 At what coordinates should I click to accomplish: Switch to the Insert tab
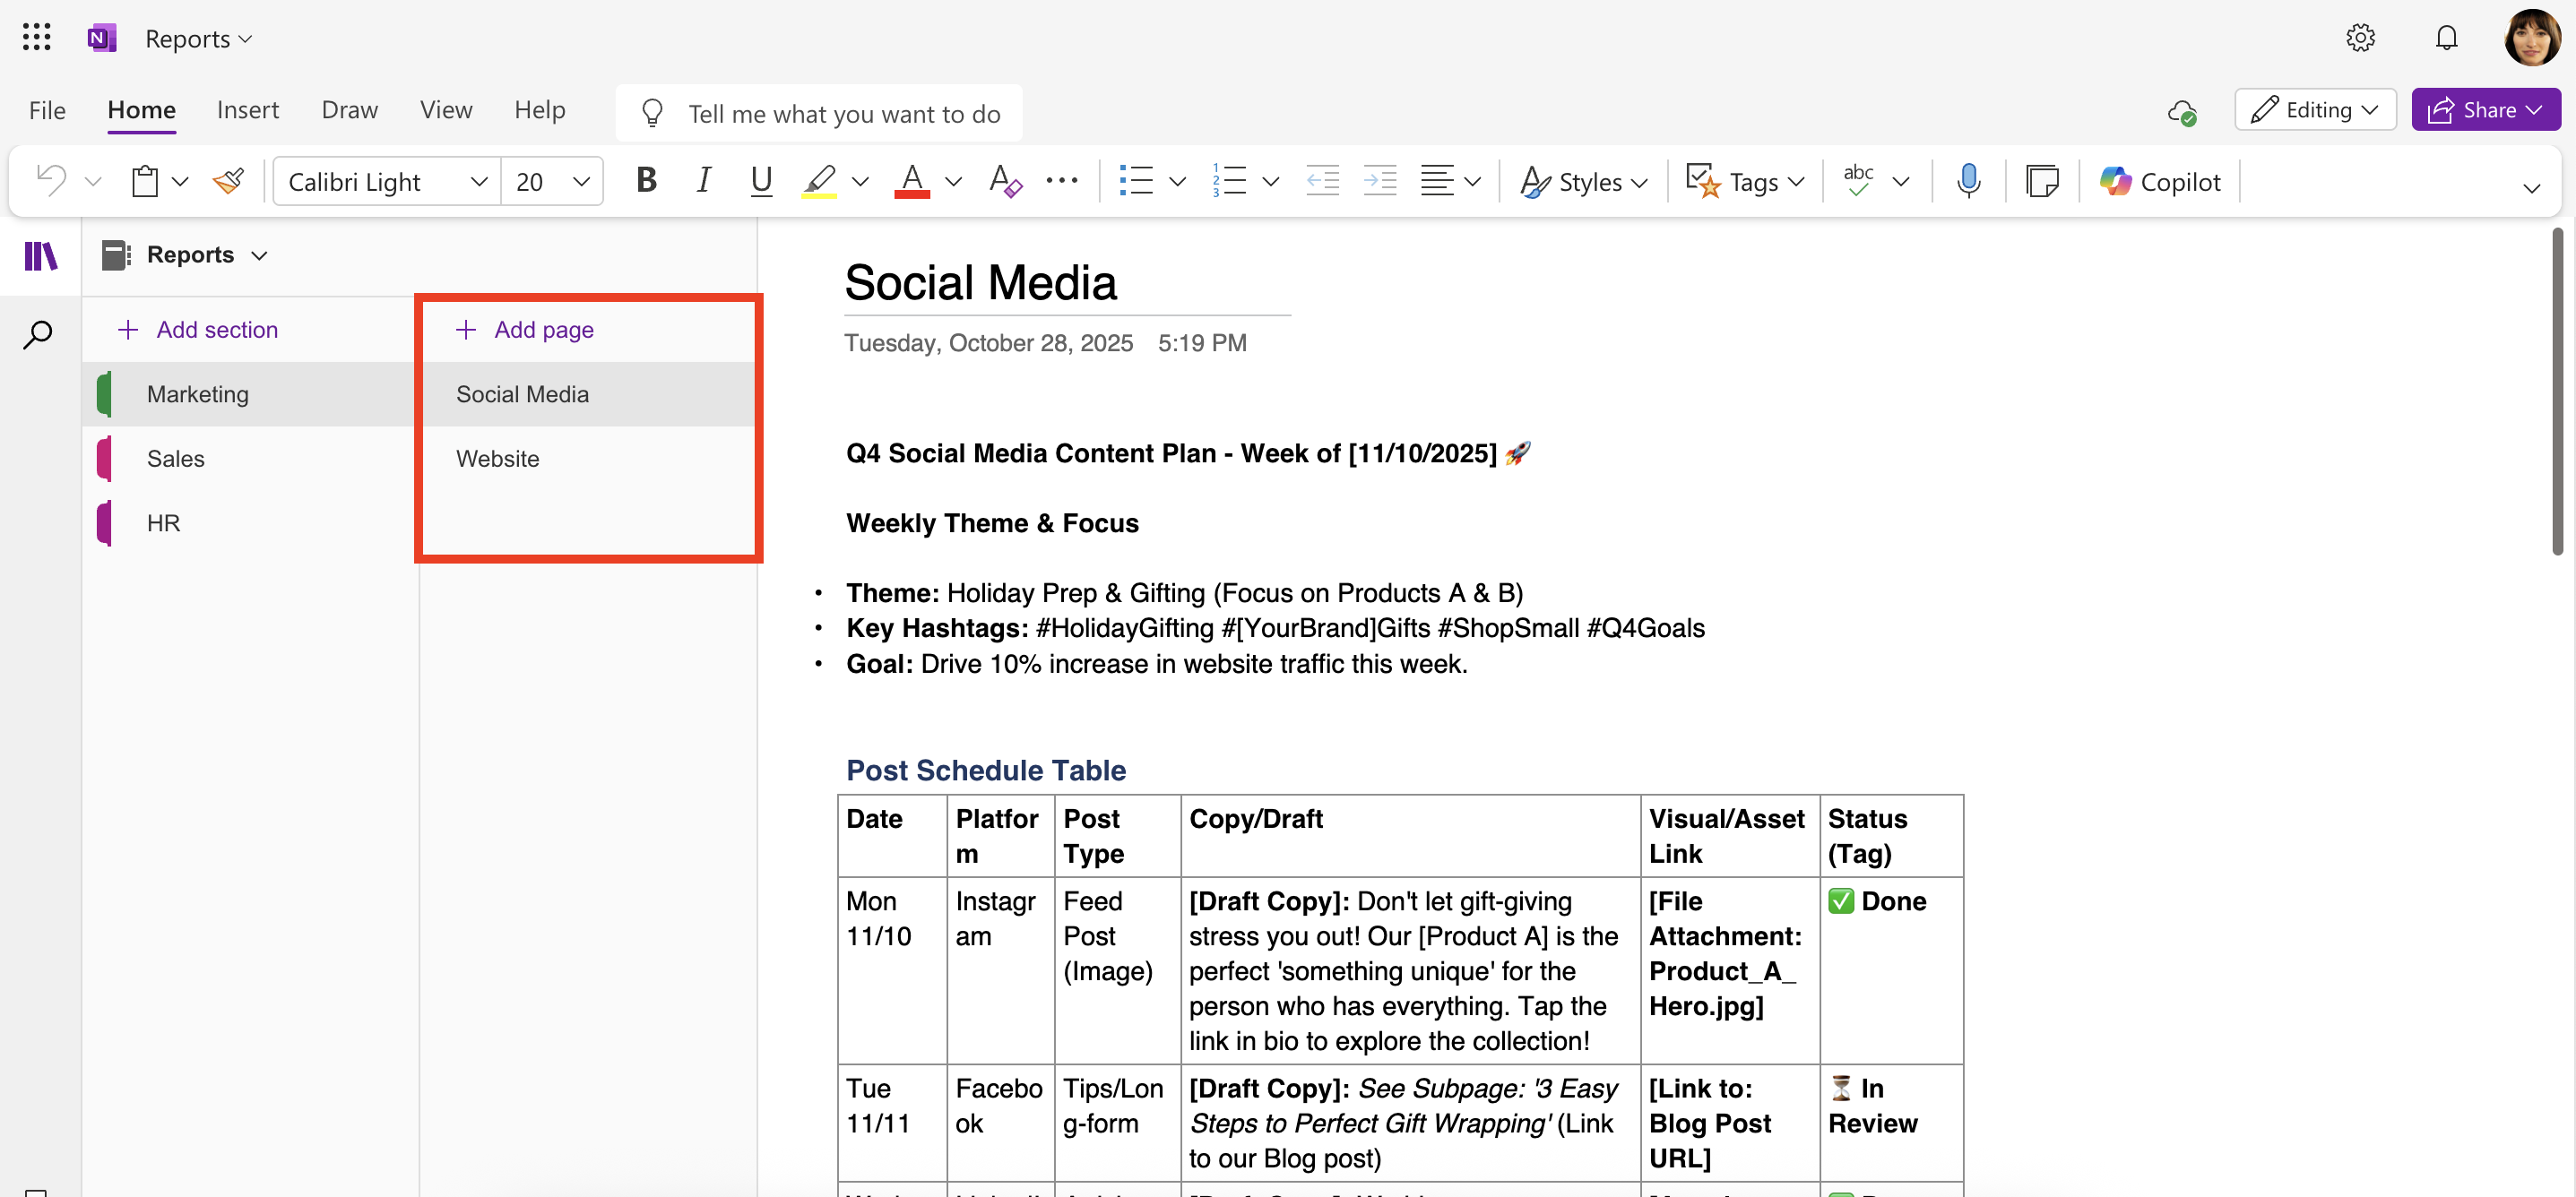(248, 110)
